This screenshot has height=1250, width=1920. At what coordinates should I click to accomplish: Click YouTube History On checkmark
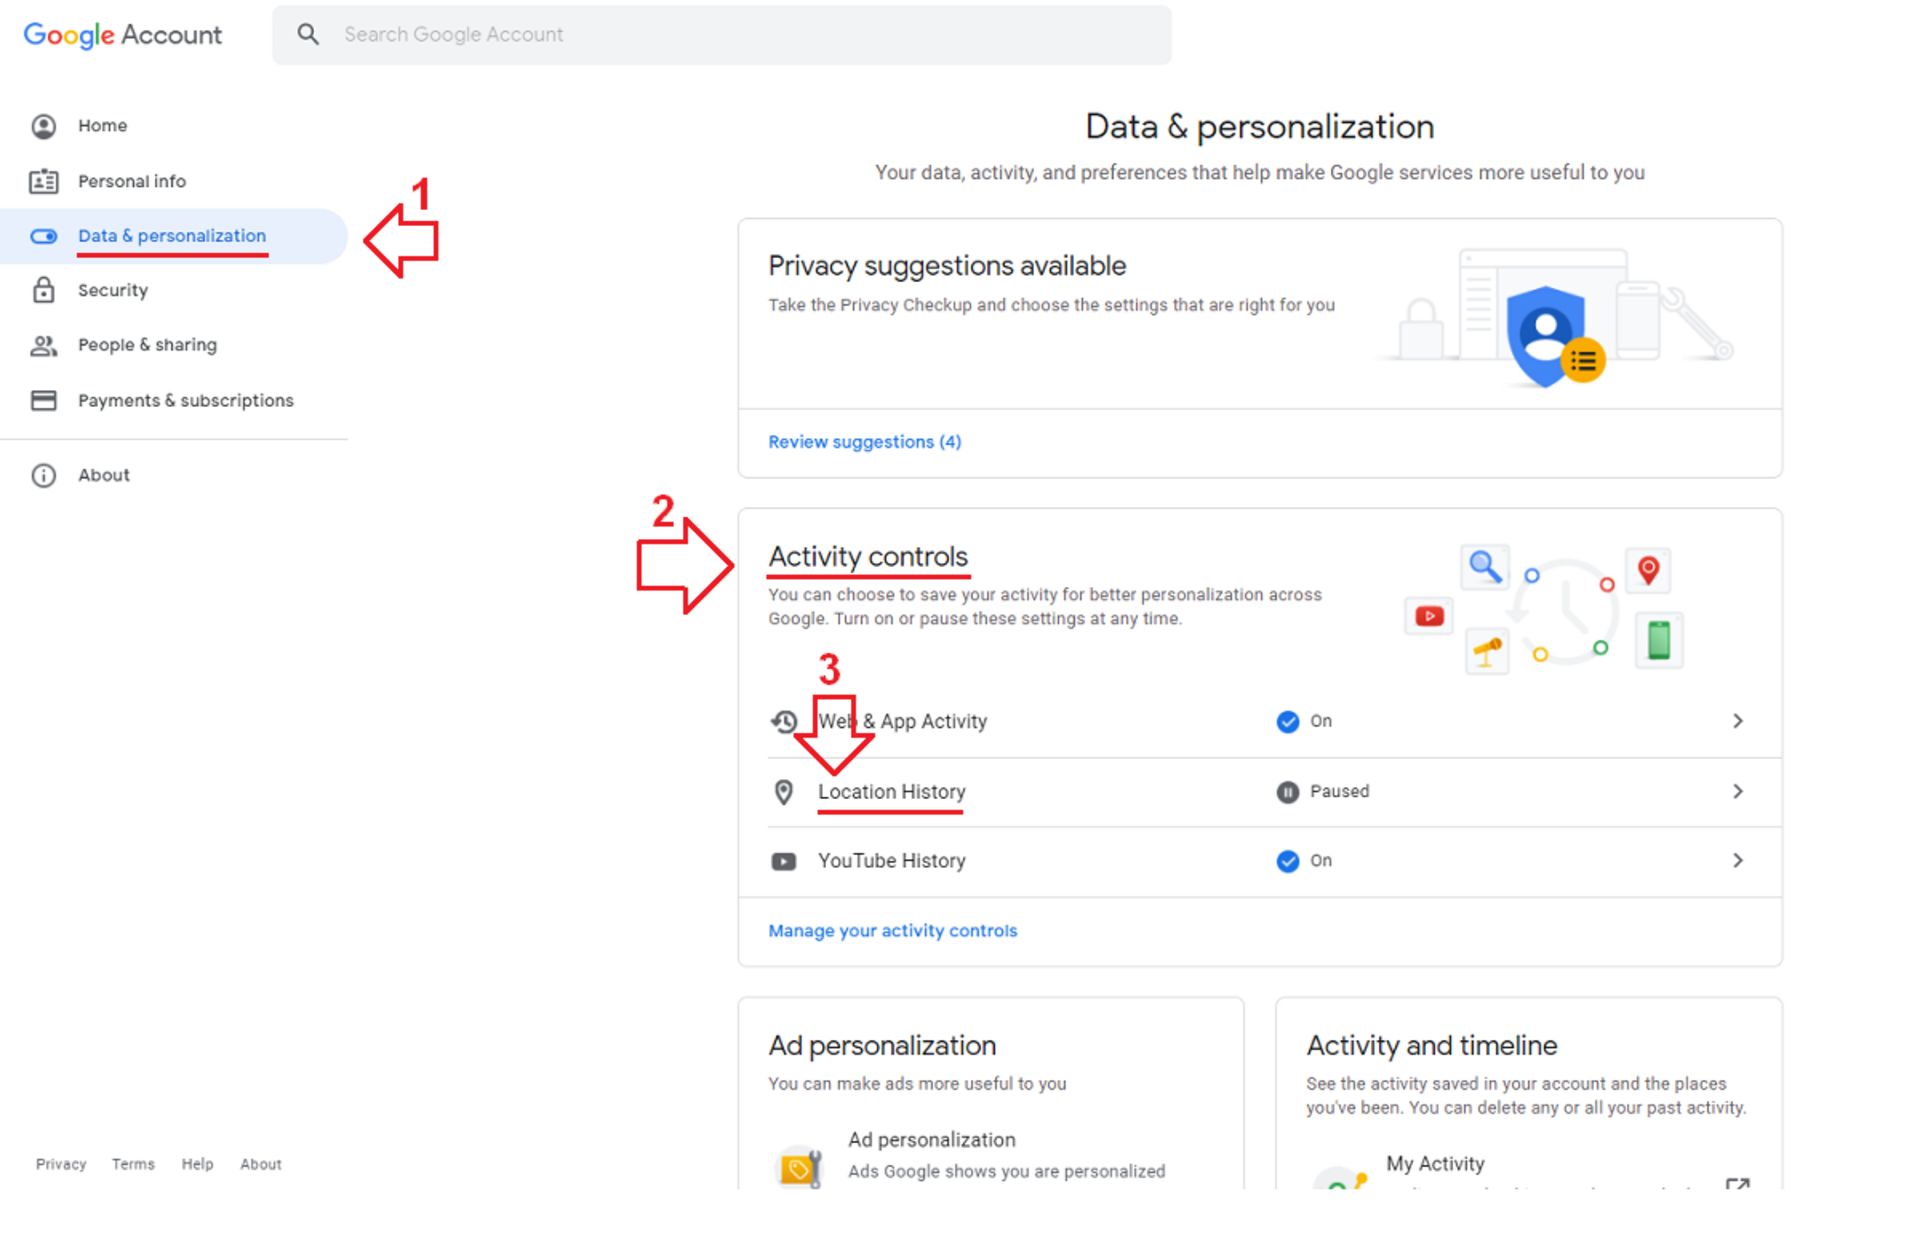1288,861
